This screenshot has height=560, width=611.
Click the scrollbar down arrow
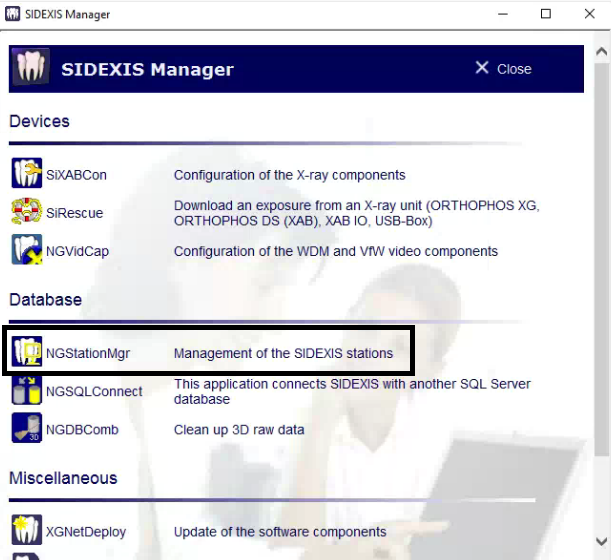[x=602, y=541]
